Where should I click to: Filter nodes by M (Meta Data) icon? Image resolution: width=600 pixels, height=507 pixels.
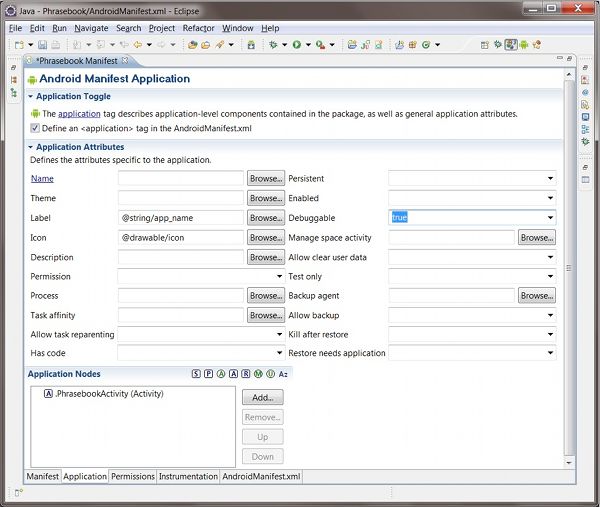(258, 374)
